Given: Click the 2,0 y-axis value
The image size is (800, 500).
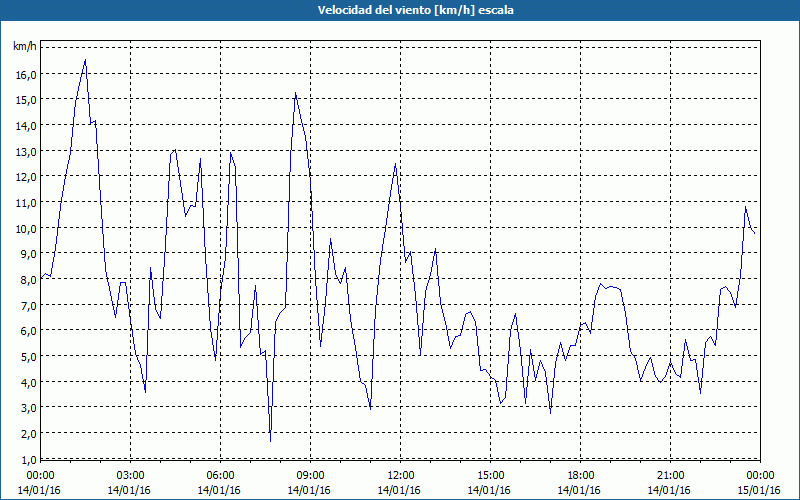Looking at the screenshot, I should [x=29, y=434].
